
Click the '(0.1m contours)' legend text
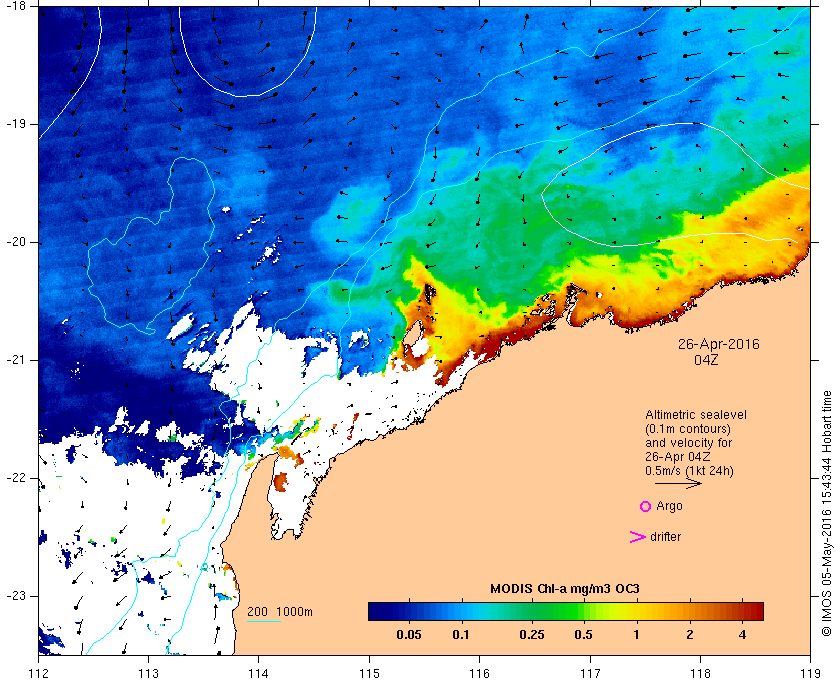[x=688, y=429]
